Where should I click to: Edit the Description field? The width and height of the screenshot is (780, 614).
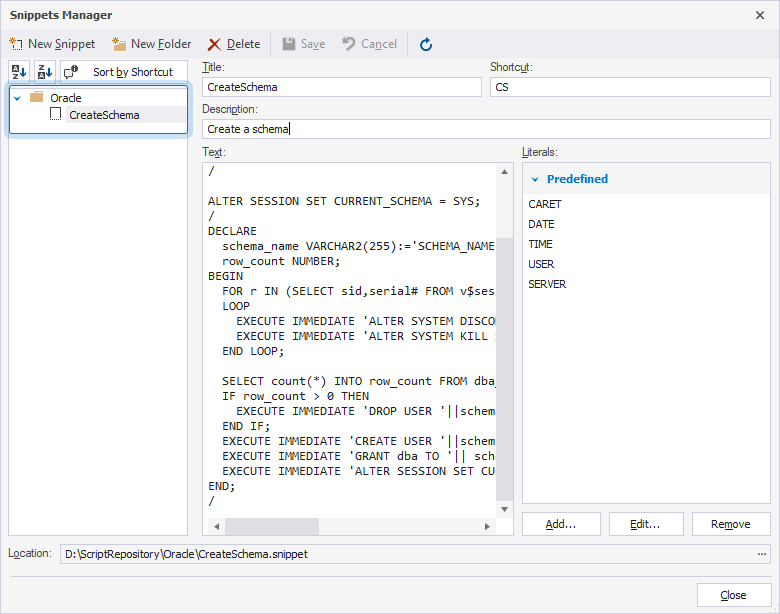pos(487,129)
